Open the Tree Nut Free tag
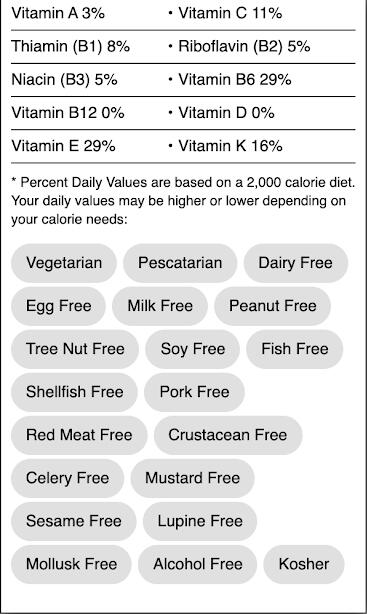Image resolution: width=367 pixels, height=614 pixels. [x=75, y=349]
